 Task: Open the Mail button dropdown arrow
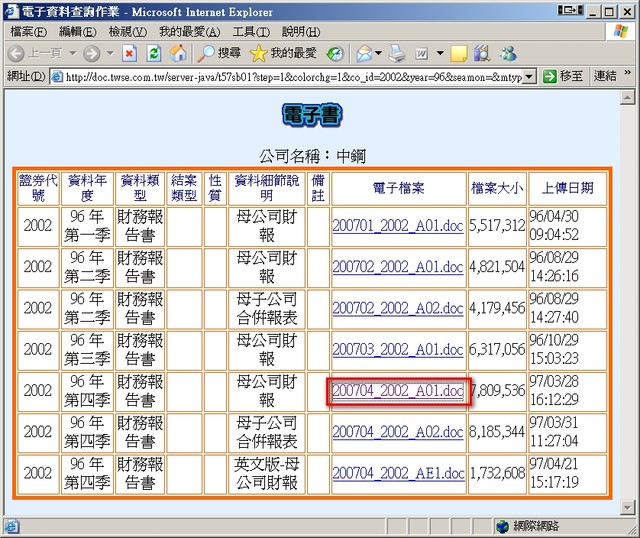(378, 53)
